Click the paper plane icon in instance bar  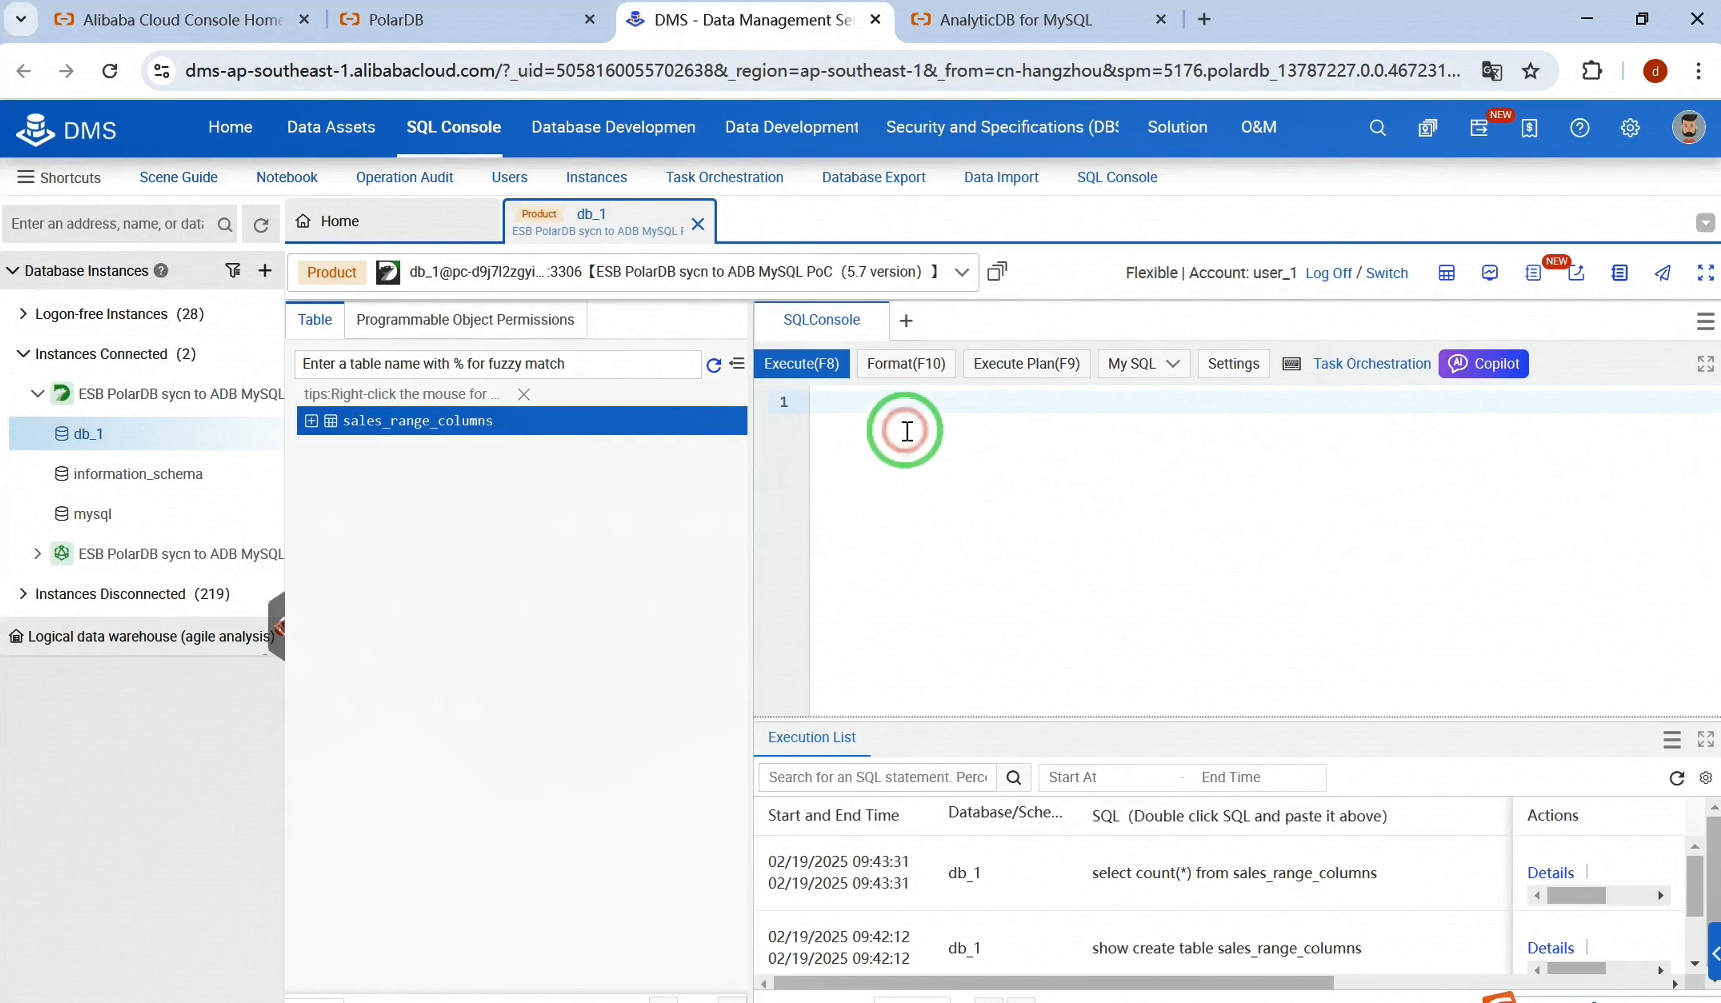(1663, 273)
